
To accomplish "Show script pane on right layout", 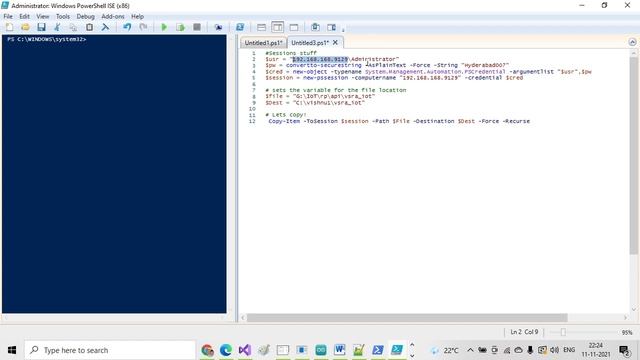I will [x=278, y=27].
